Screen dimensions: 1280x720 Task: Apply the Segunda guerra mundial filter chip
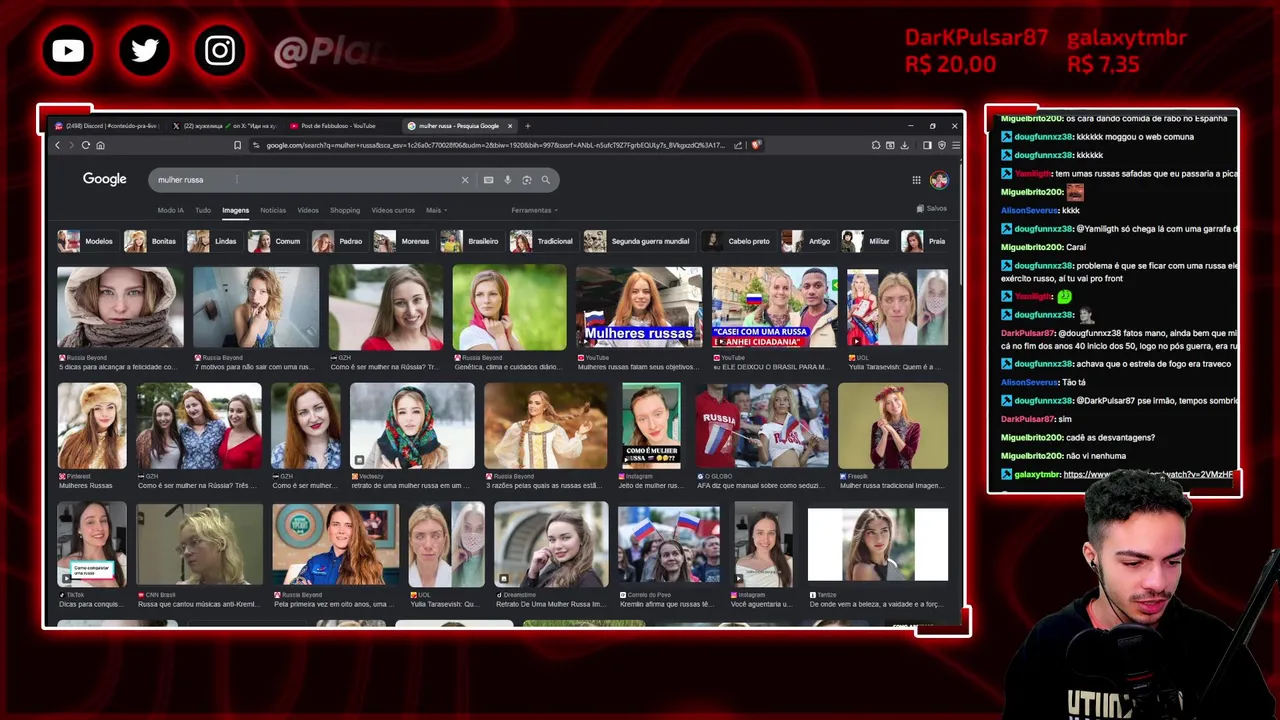click(638, 241)
